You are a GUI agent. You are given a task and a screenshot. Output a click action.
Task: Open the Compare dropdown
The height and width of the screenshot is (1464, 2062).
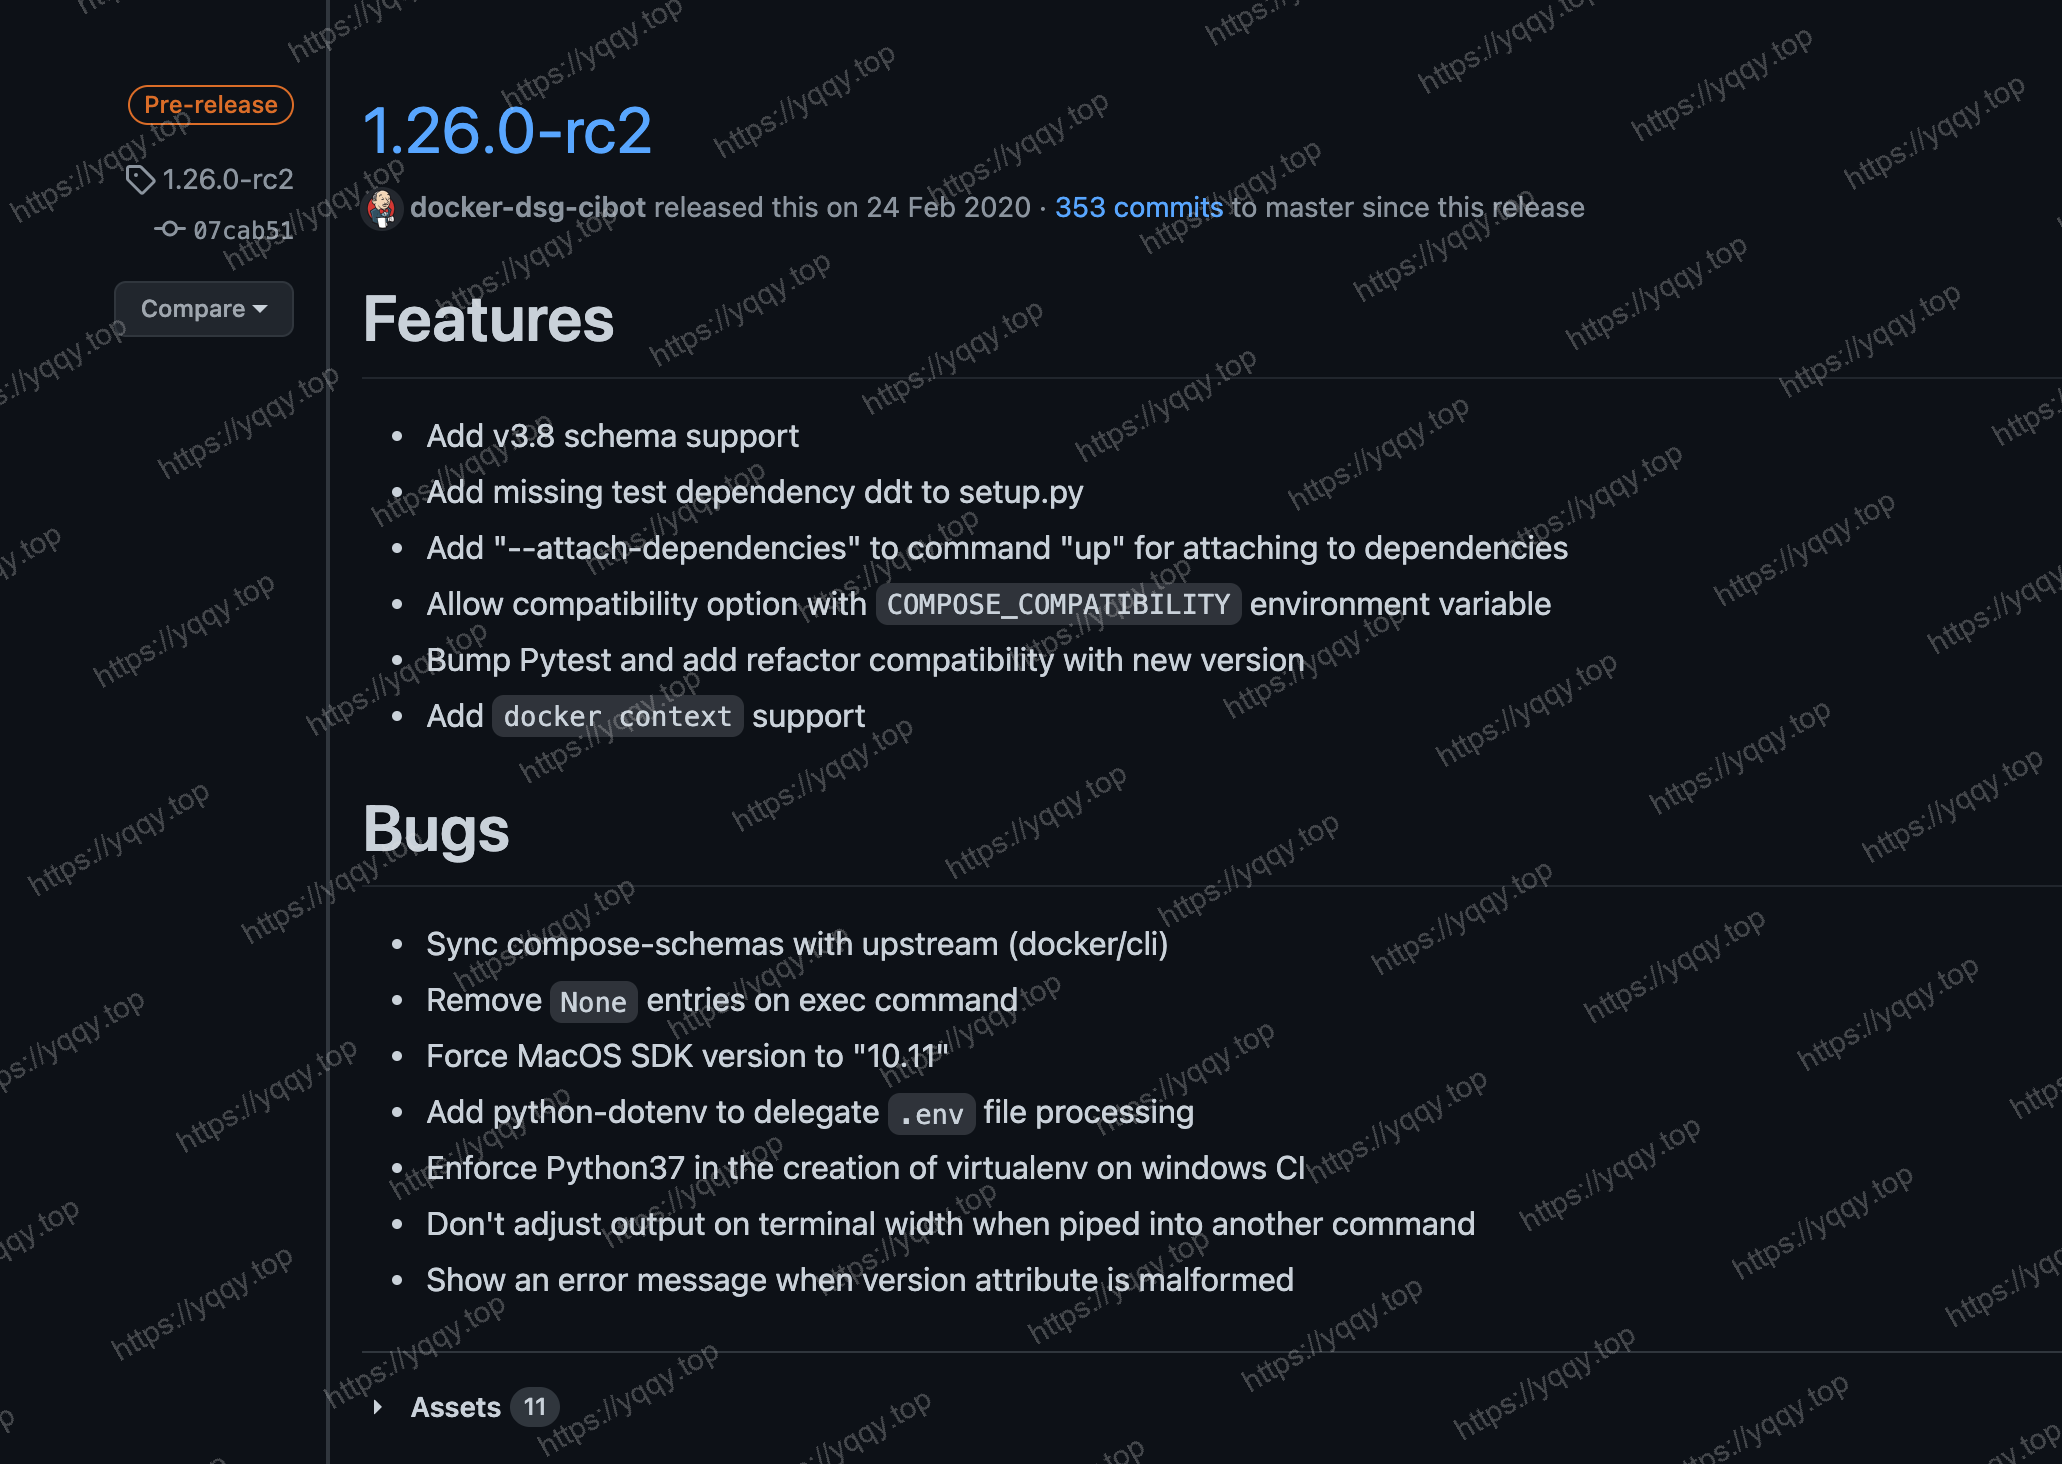204,309
